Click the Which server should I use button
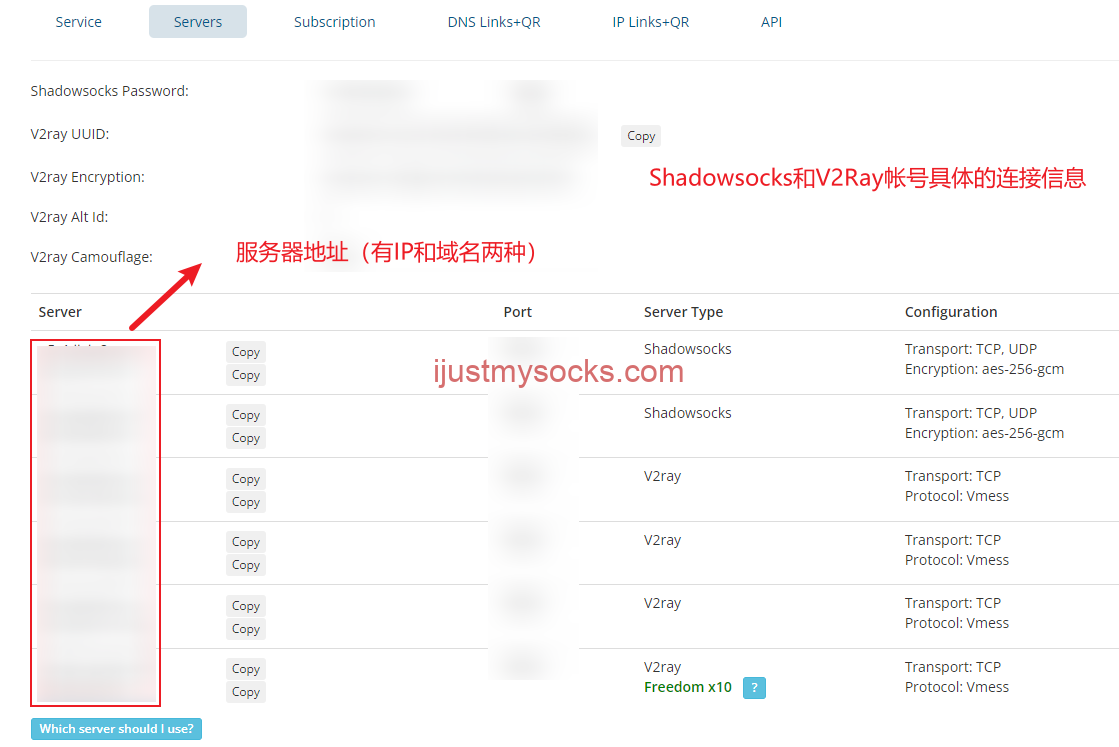This screenshot has height=747, width=1119. point(116,728)
